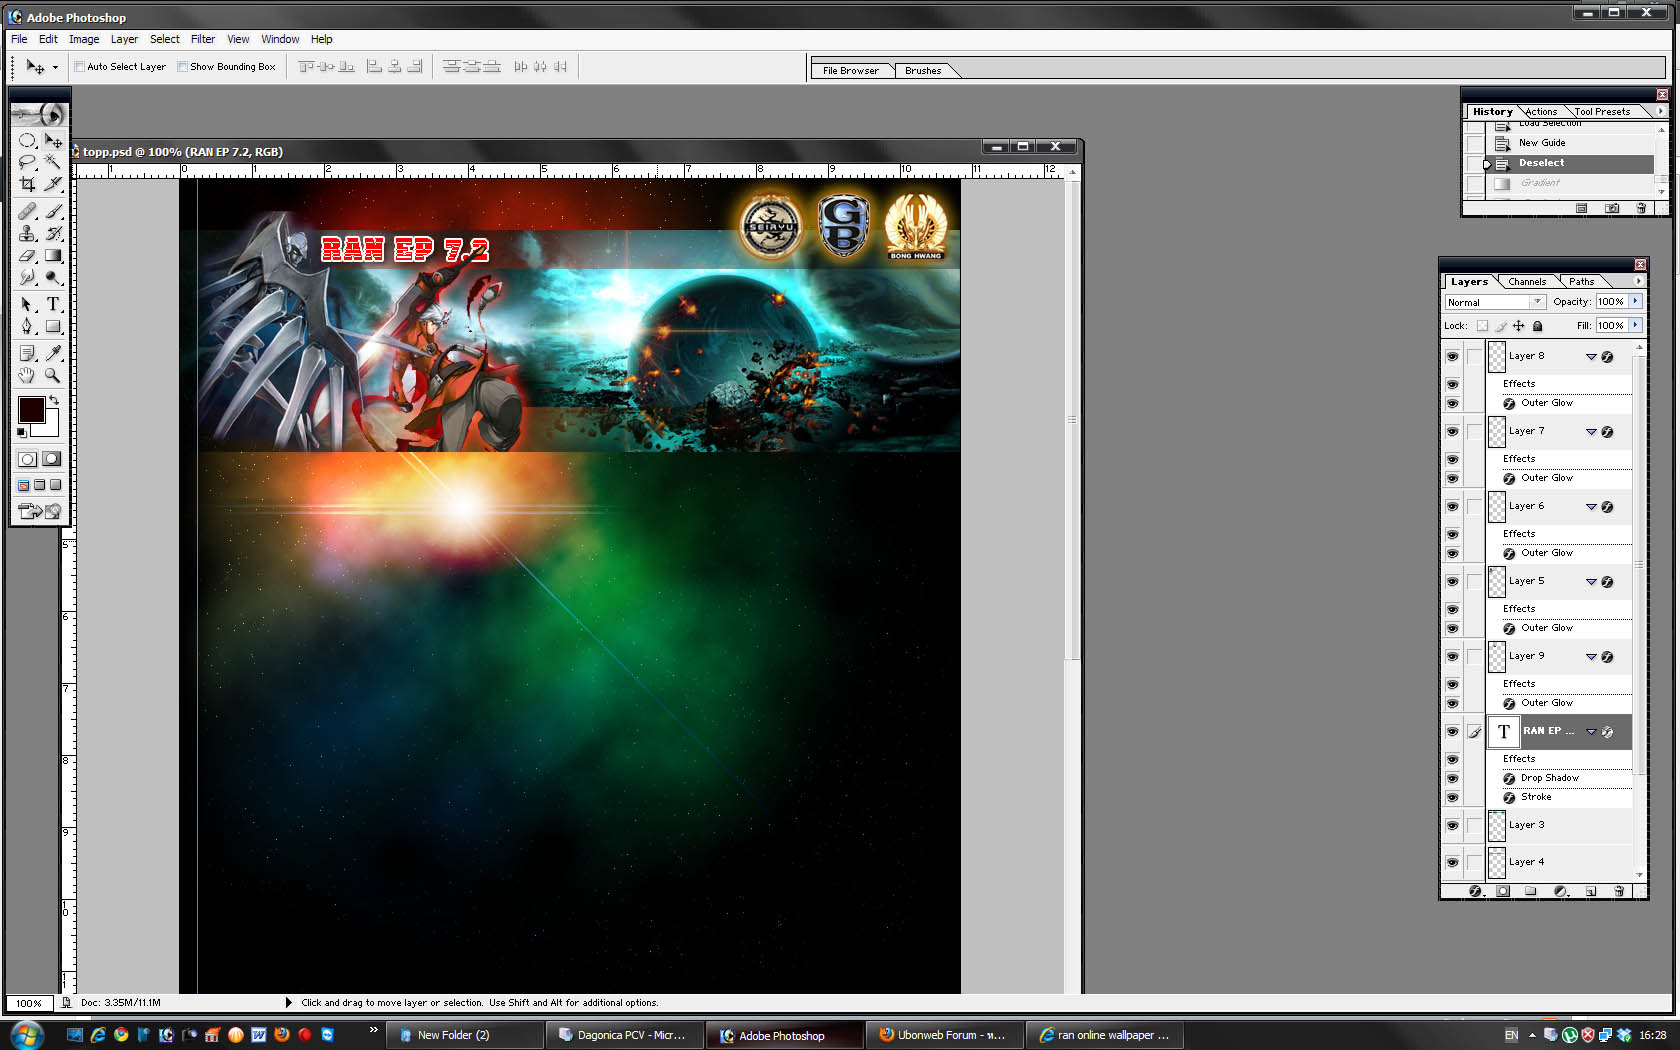Select the Hand tool
The height and width of the screenshot is (1050, 1680).
click(x=28, y=375)
